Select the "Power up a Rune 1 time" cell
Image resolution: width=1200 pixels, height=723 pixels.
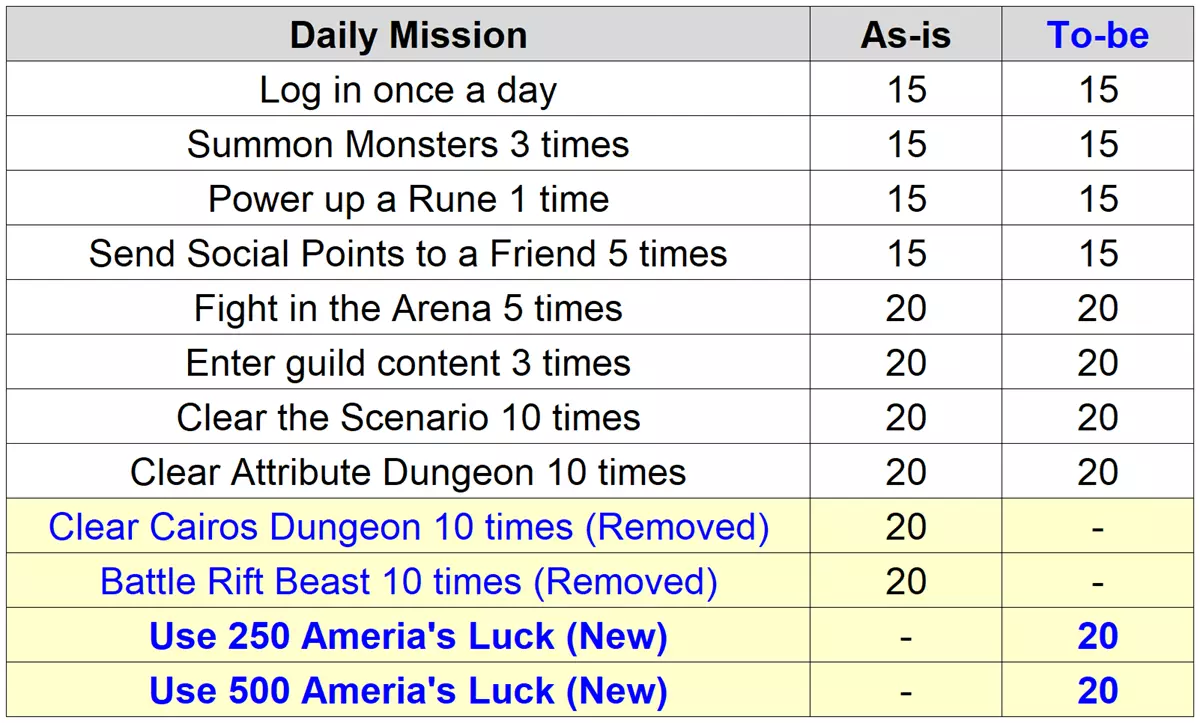(408, 199)
